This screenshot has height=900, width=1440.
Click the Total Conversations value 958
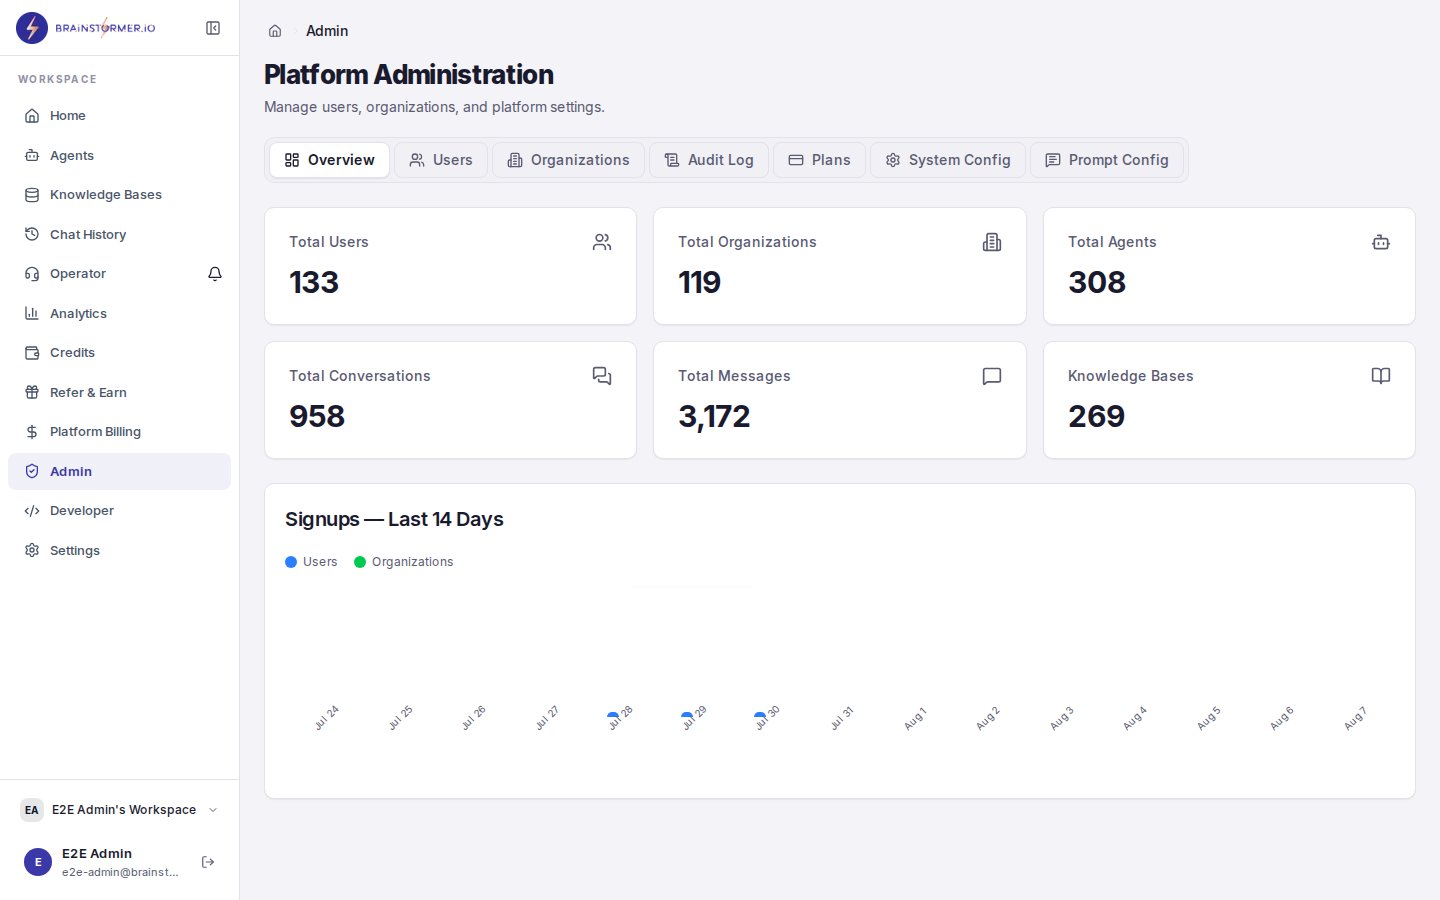pos(317,416)
